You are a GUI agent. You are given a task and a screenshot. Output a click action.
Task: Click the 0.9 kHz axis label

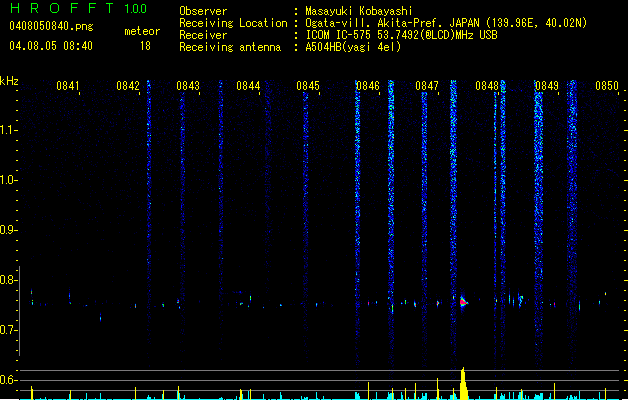point(8,230)
